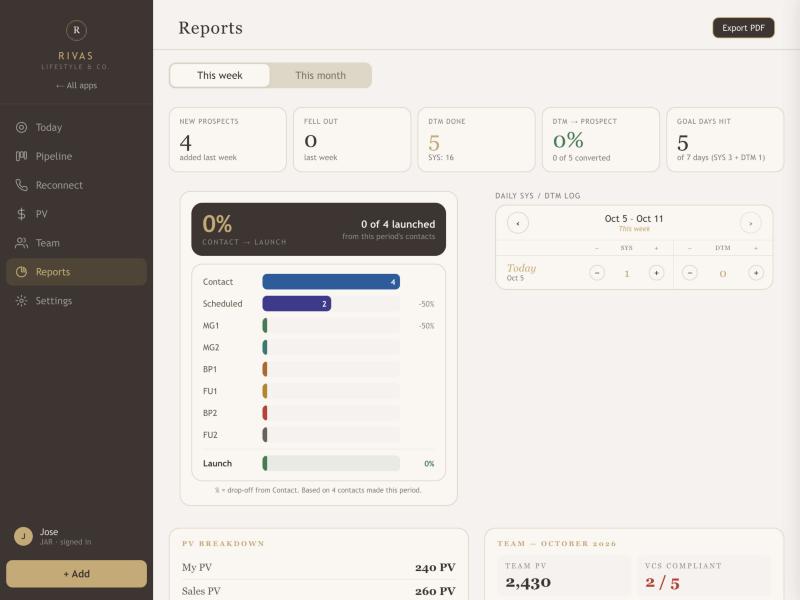Click the Team PV value 2,430

(x=528, y=582)
